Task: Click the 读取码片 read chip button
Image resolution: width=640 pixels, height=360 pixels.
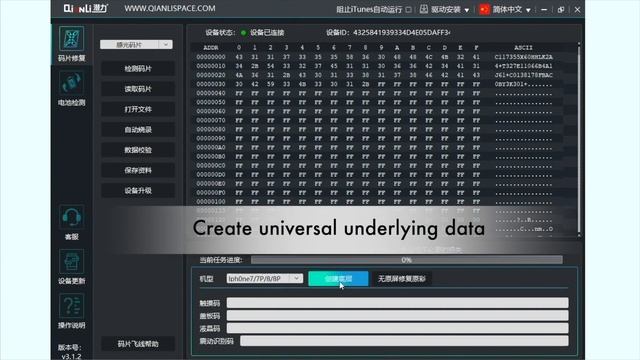Action: click(x=138, y=89)
